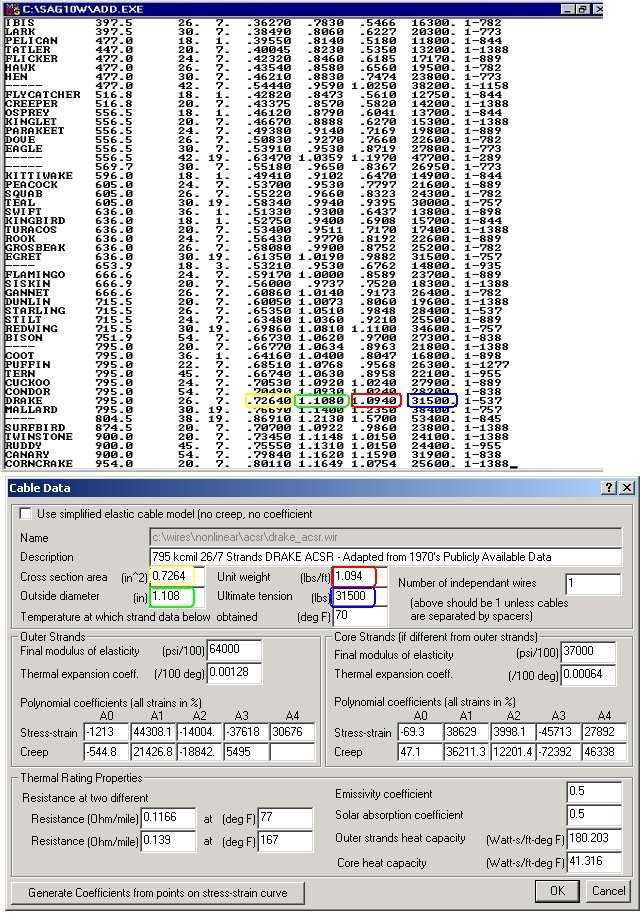The image size is (640, 914).
Task: Click Core Strands thermal expansion field 0.00064
Action: [x=588, y=675]
